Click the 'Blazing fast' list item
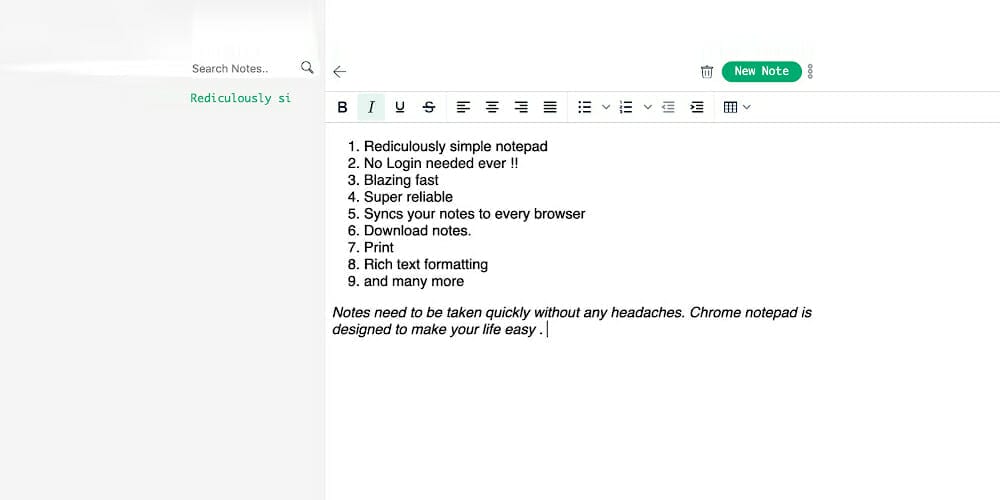The width and height of the screenshot is (1000, 500). coord(401,180)
